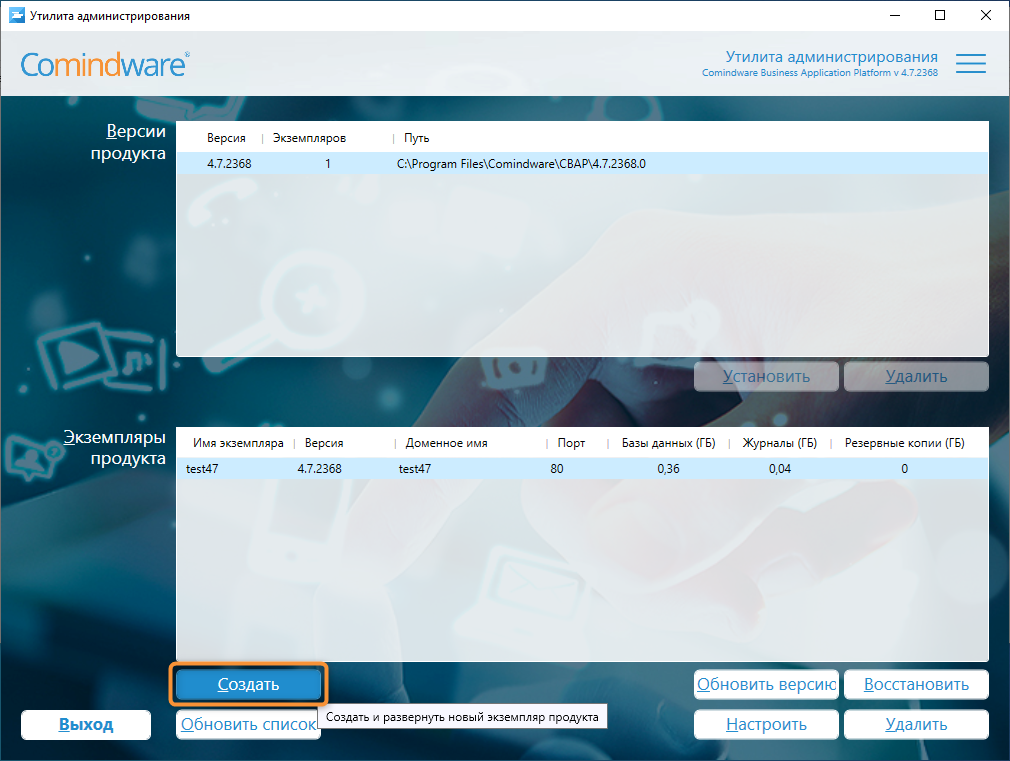Minimize the administration utility window
Viewport: 1010px width, 761px height.
(895, 15)
